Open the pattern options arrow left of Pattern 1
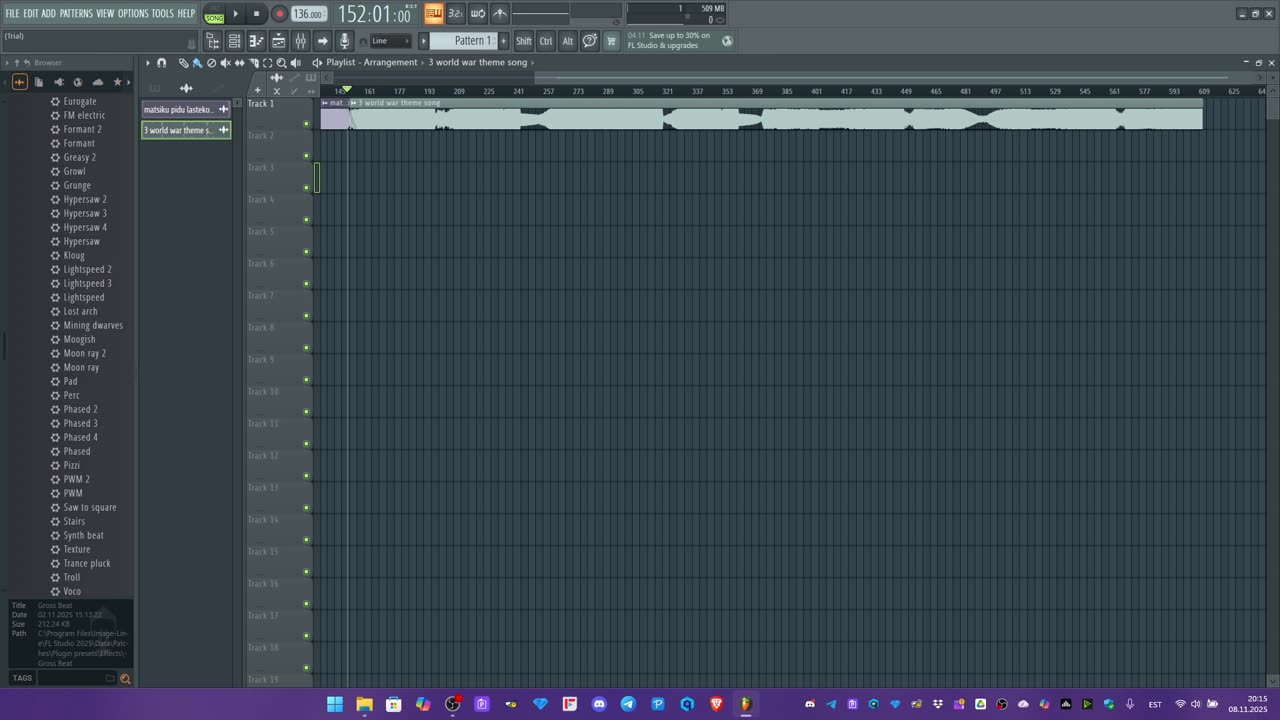Viewport: 1280px width, 720px height. coord(423,41)
